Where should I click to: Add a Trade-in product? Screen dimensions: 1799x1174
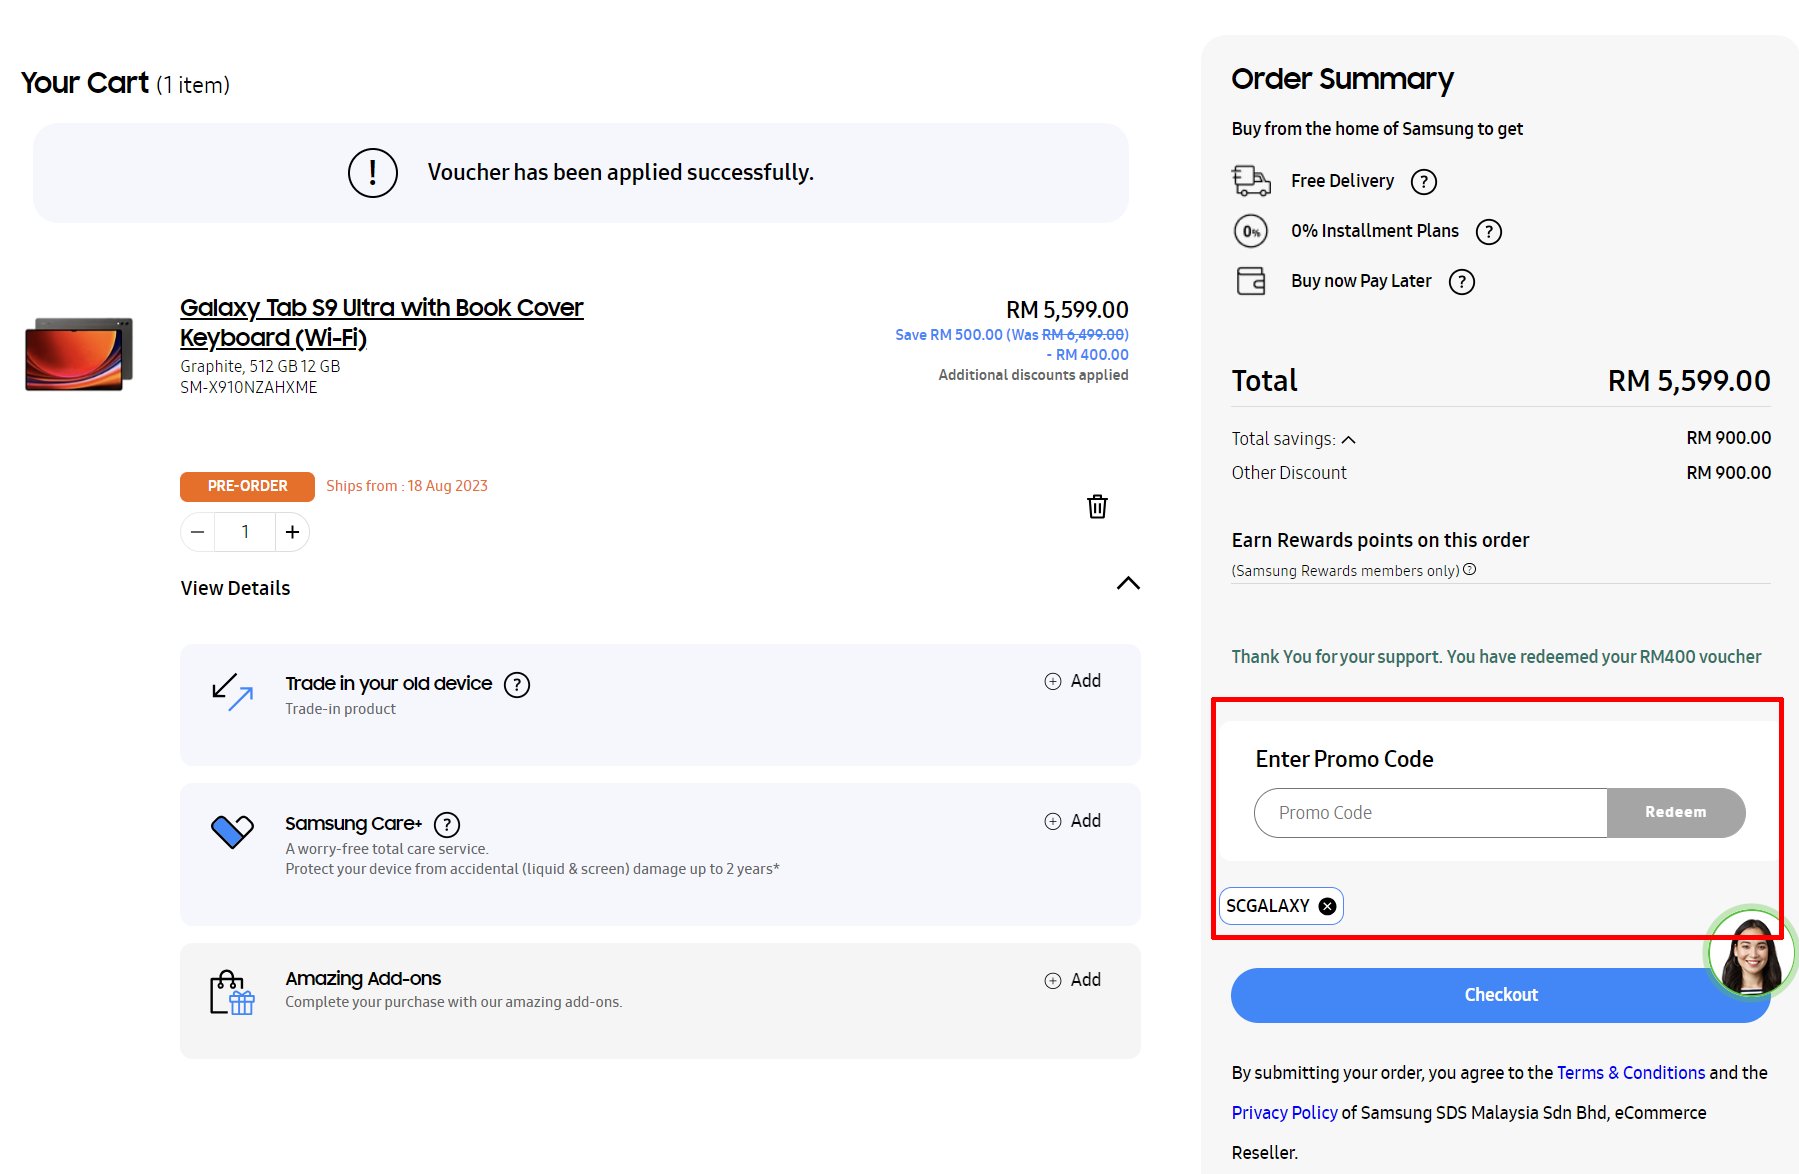pos(1073,681)
